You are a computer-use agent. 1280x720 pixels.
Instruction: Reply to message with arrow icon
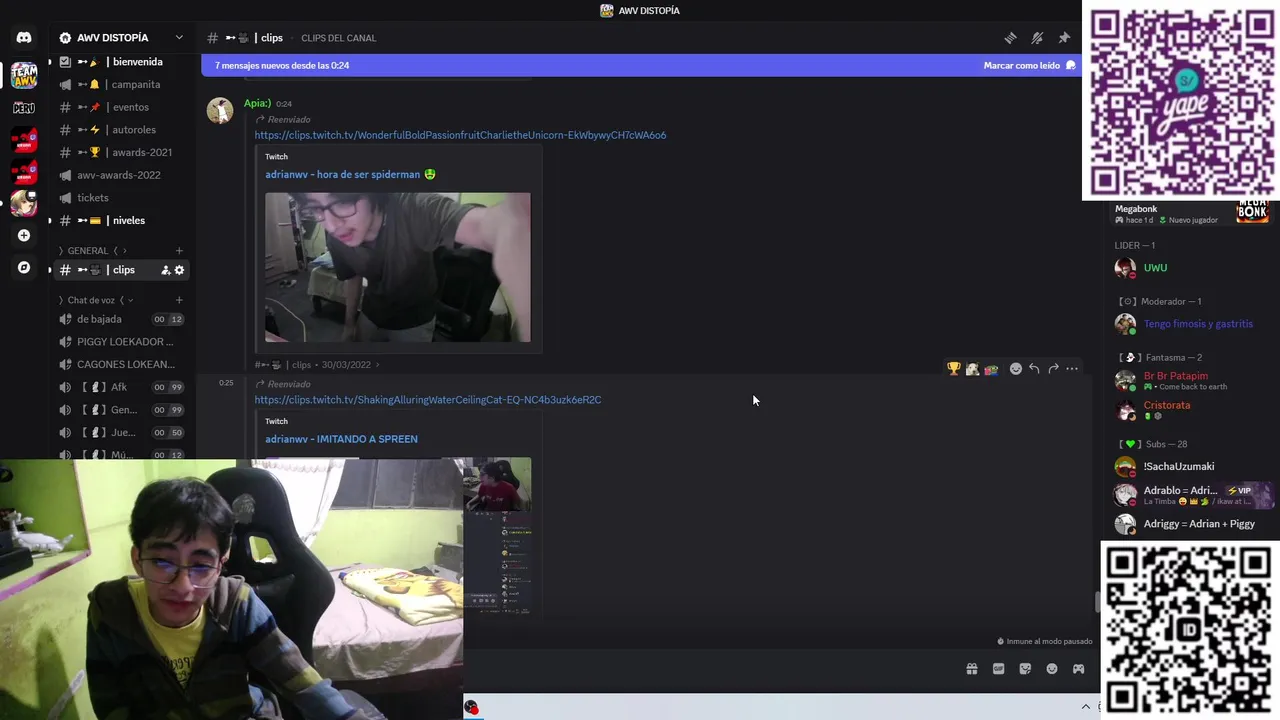point(1034,369)
